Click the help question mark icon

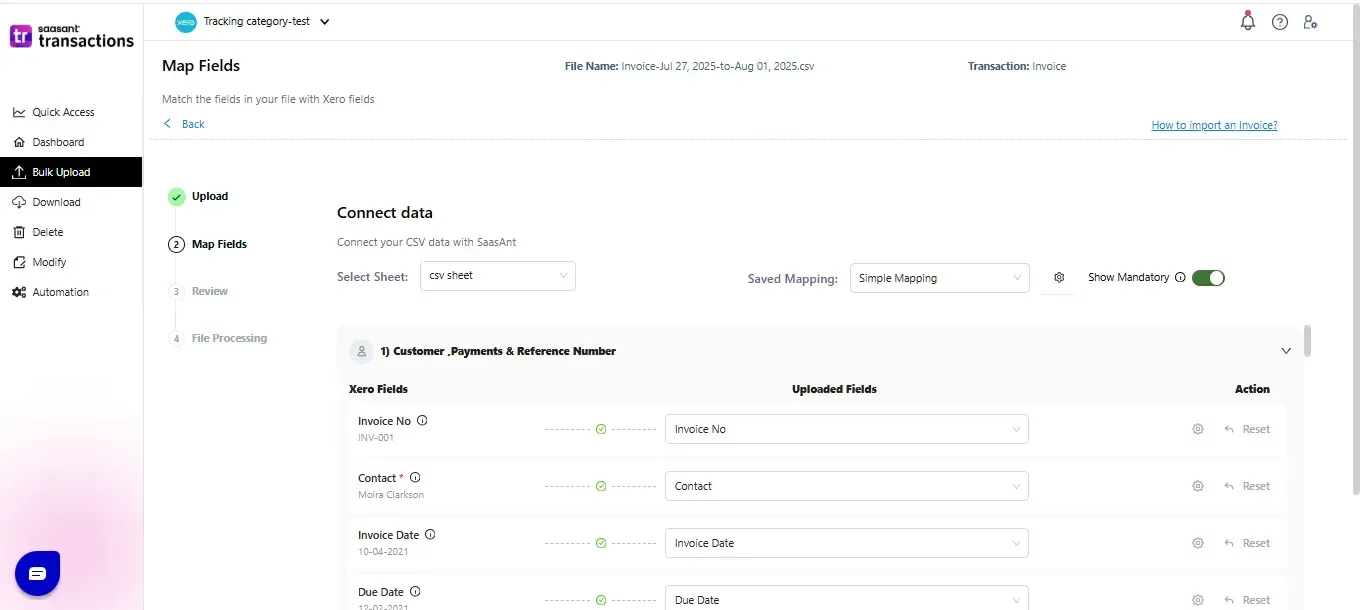1279,21
